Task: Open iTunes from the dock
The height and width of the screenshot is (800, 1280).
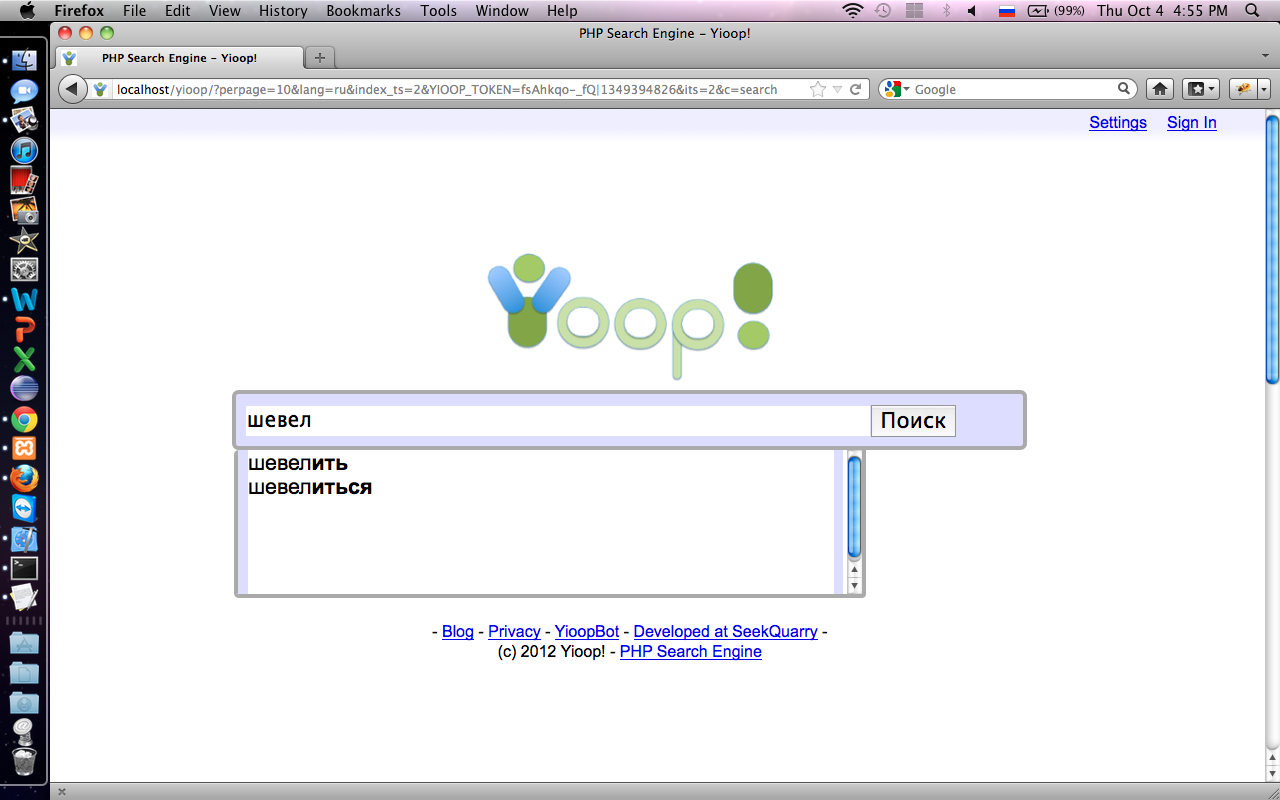Action: [x=24, y=151]
